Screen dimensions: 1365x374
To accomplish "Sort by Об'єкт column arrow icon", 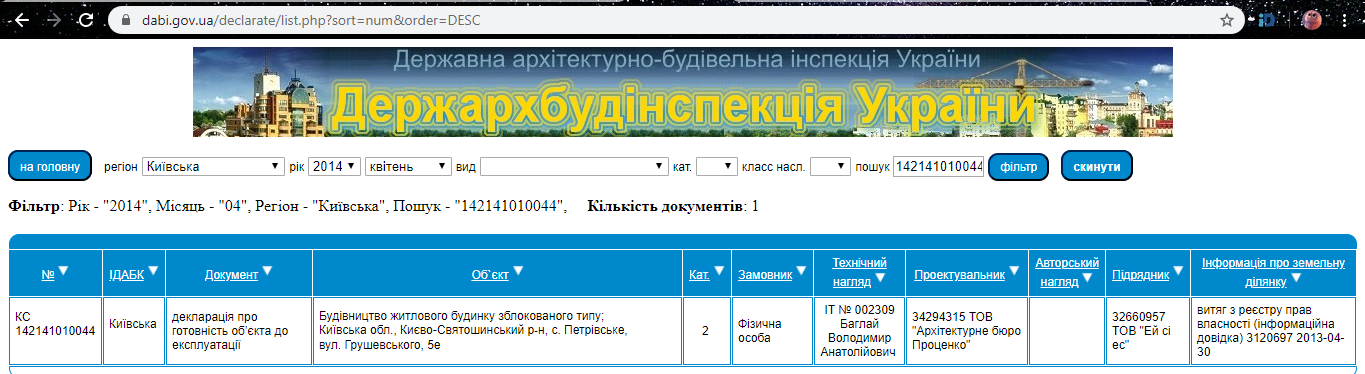I will coord(517,270).
